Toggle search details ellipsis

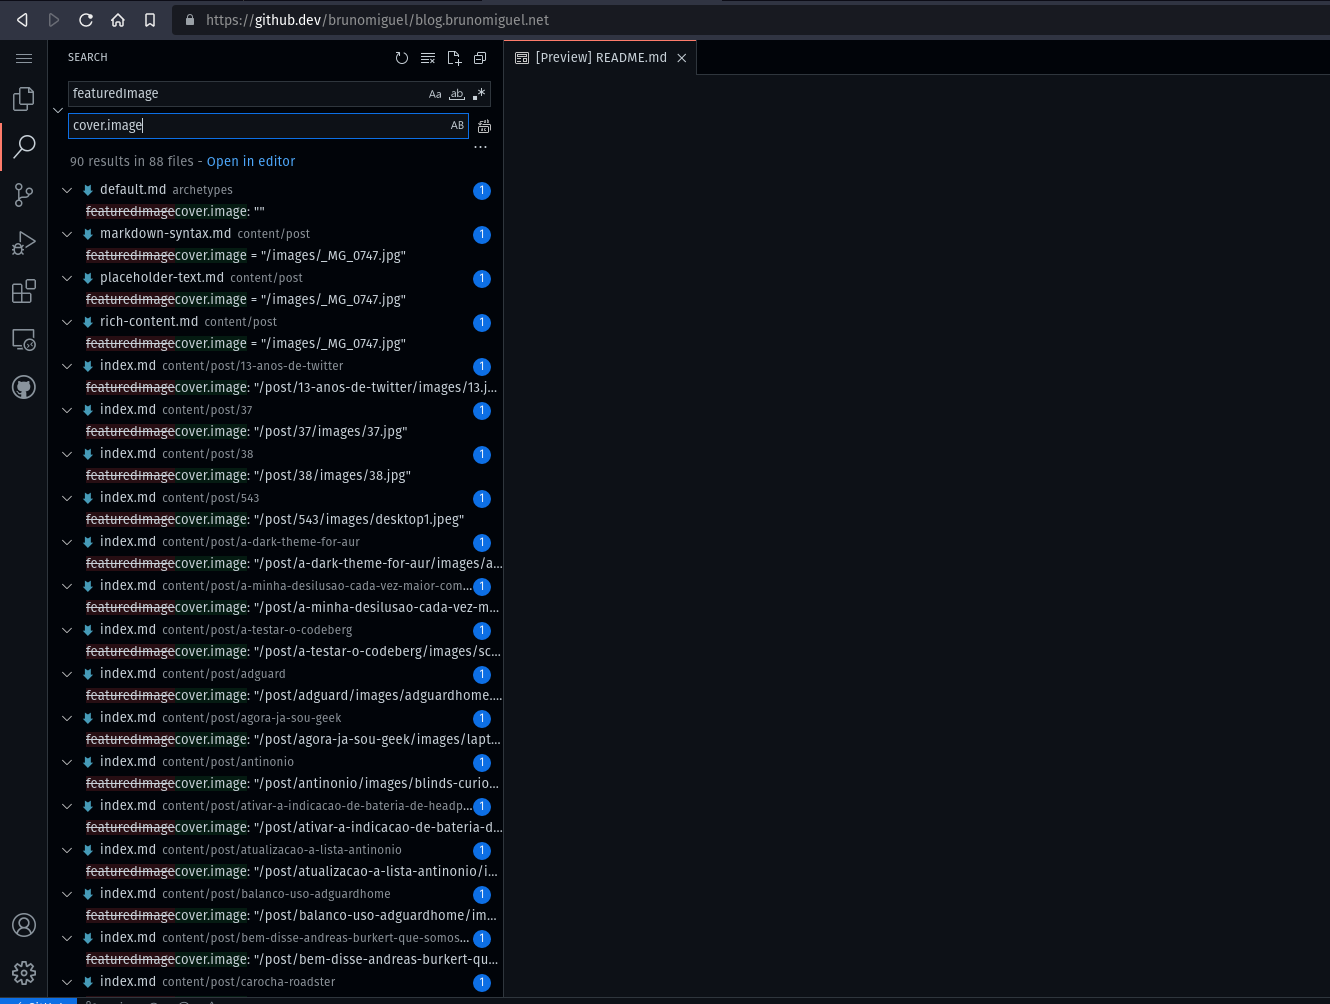point(481,147)
